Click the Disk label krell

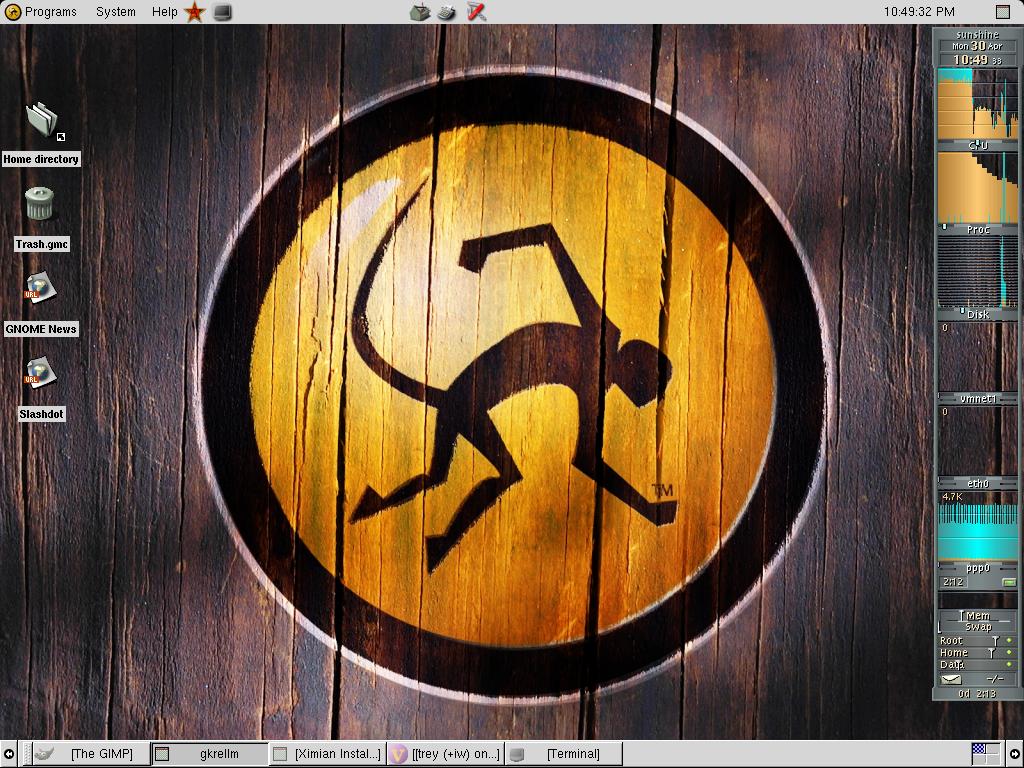click(978, 314)
